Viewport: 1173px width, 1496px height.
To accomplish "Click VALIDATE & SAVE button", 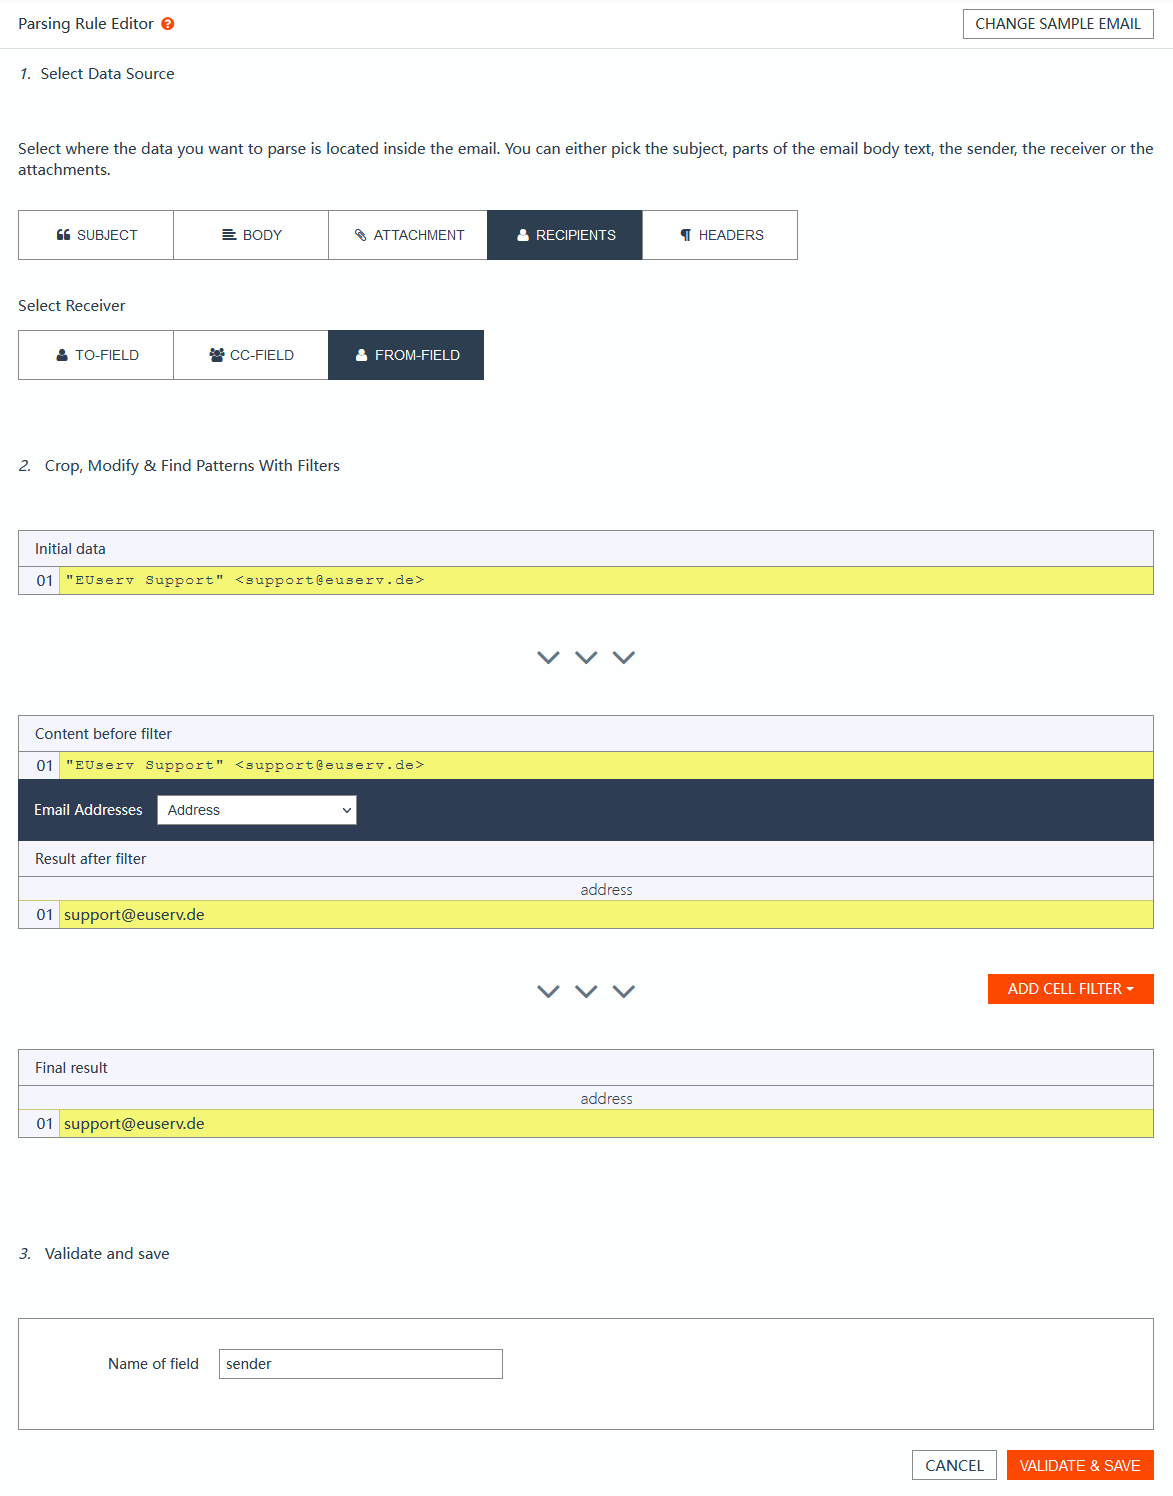I will click(1080, 1465).
